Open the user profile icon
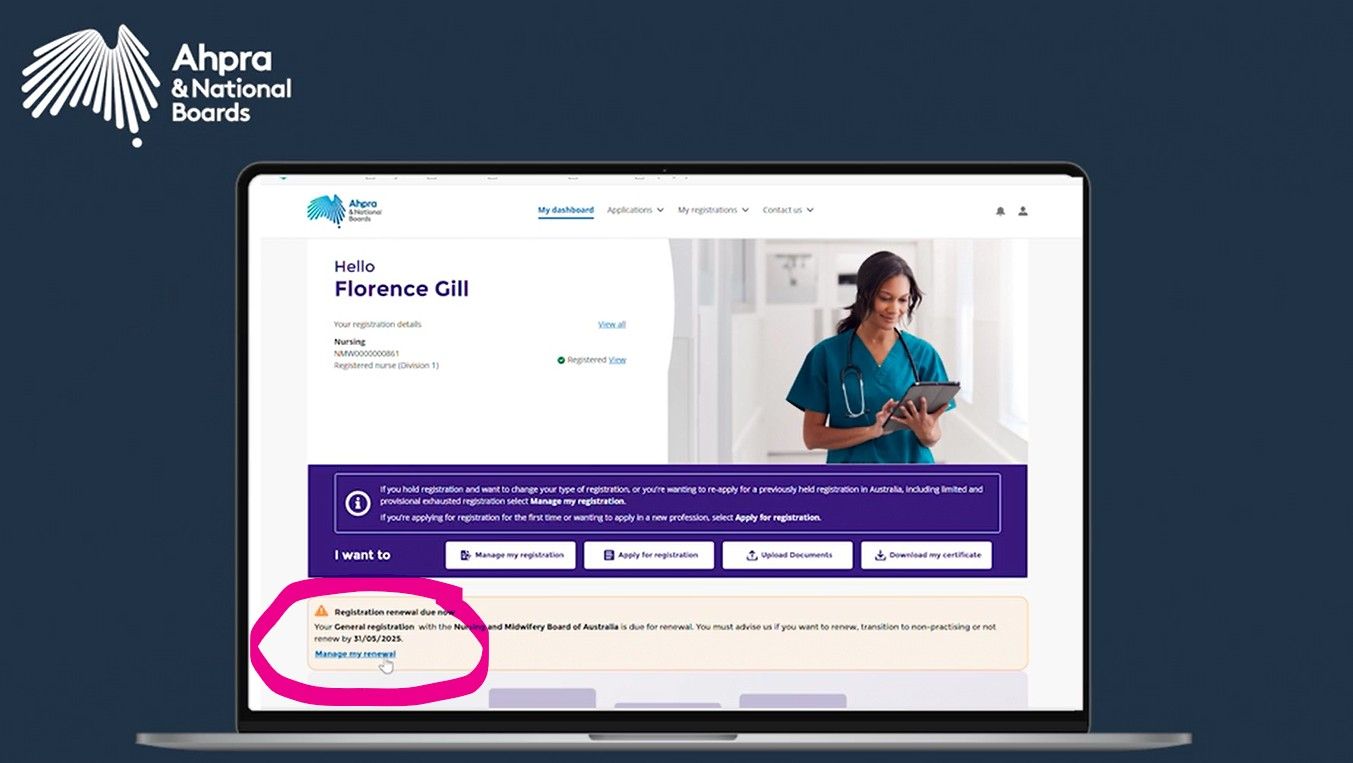The width and height of the screenshot is (1353, 763). pyautogui.click(x=1023, y=211)
